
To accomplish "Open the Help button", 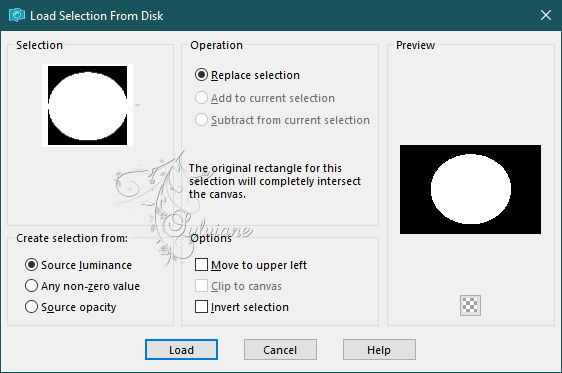I will click(x=379, y=349).
